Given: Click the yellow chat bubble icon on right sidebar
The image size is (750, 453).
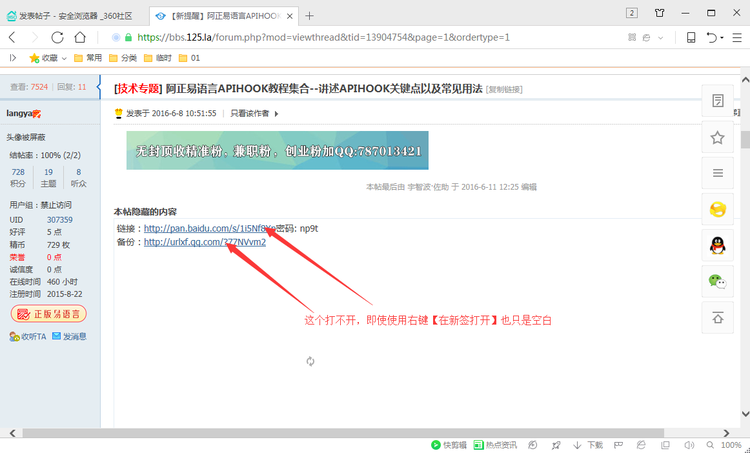Looking at the screenshot, I should point(717,209).
